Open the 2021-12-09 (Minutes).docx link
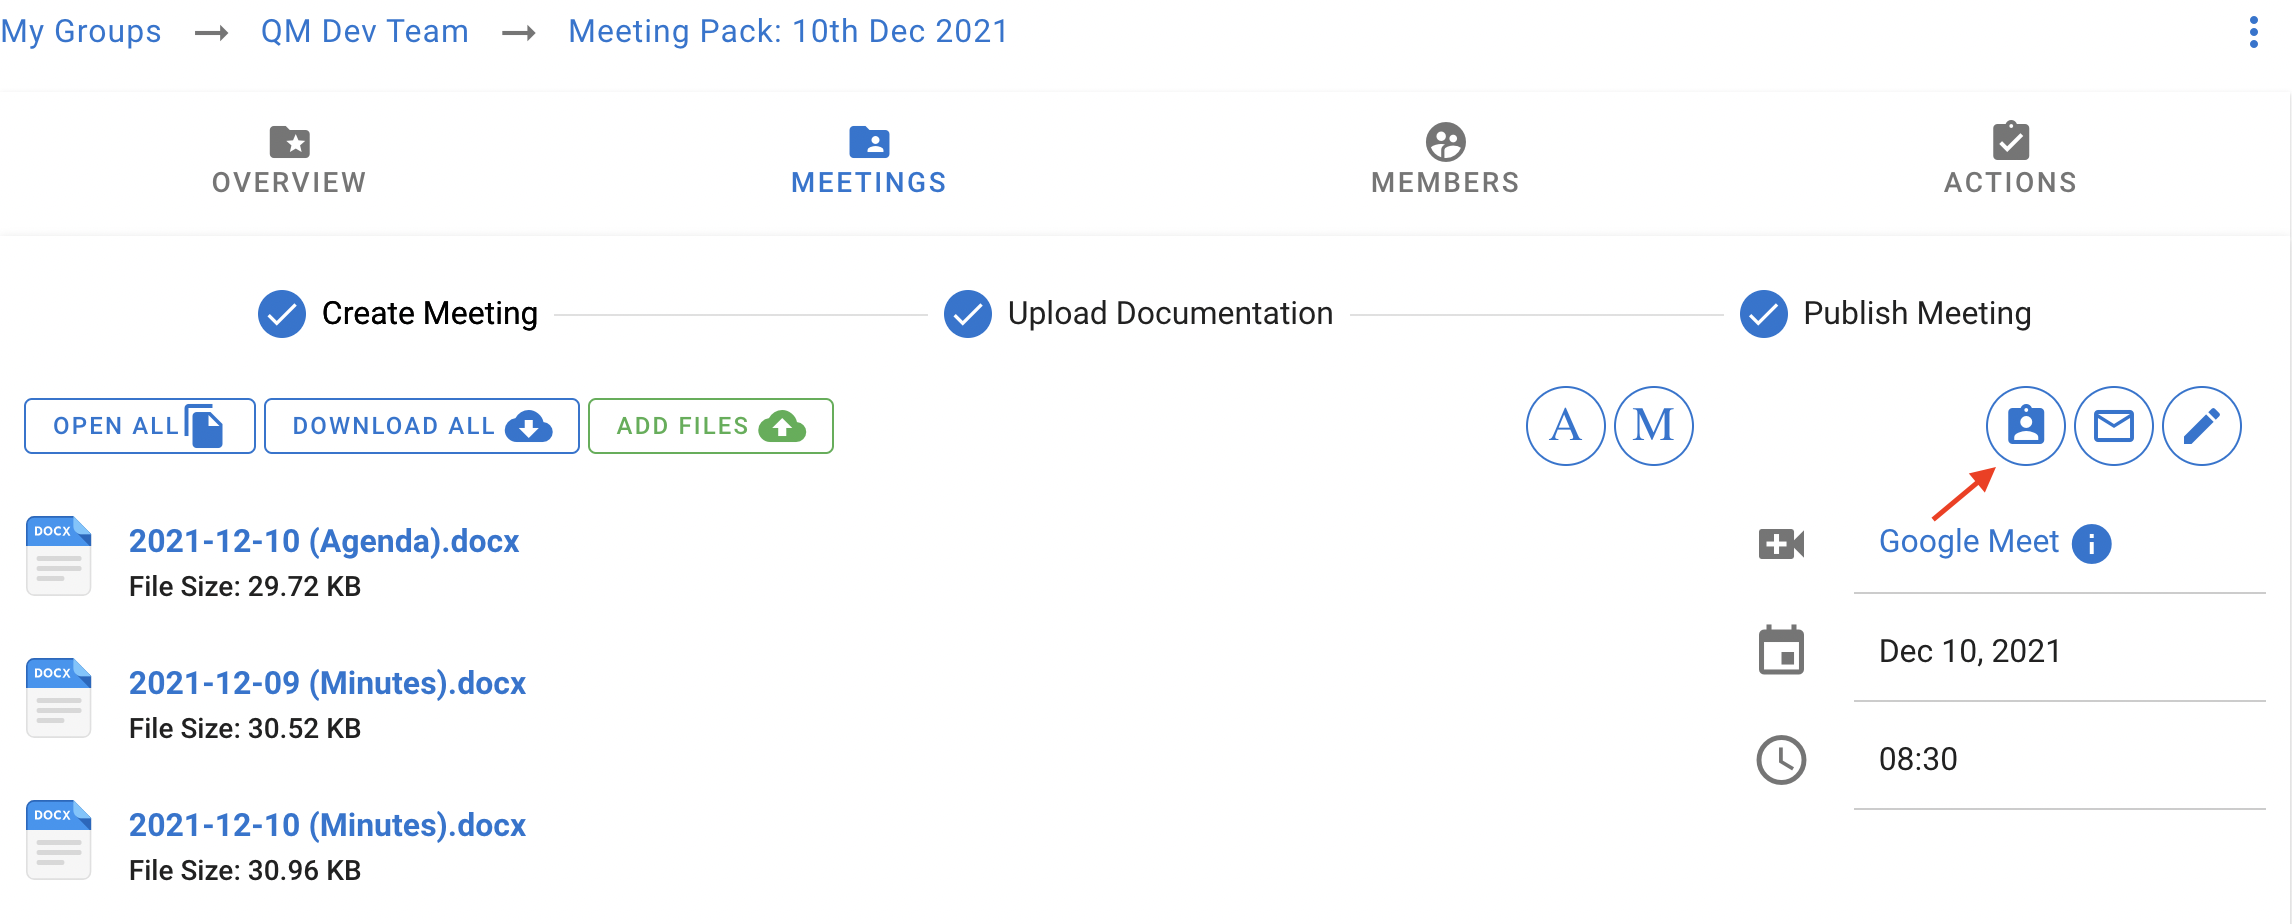2292x924 pixels. click(327, 683)
